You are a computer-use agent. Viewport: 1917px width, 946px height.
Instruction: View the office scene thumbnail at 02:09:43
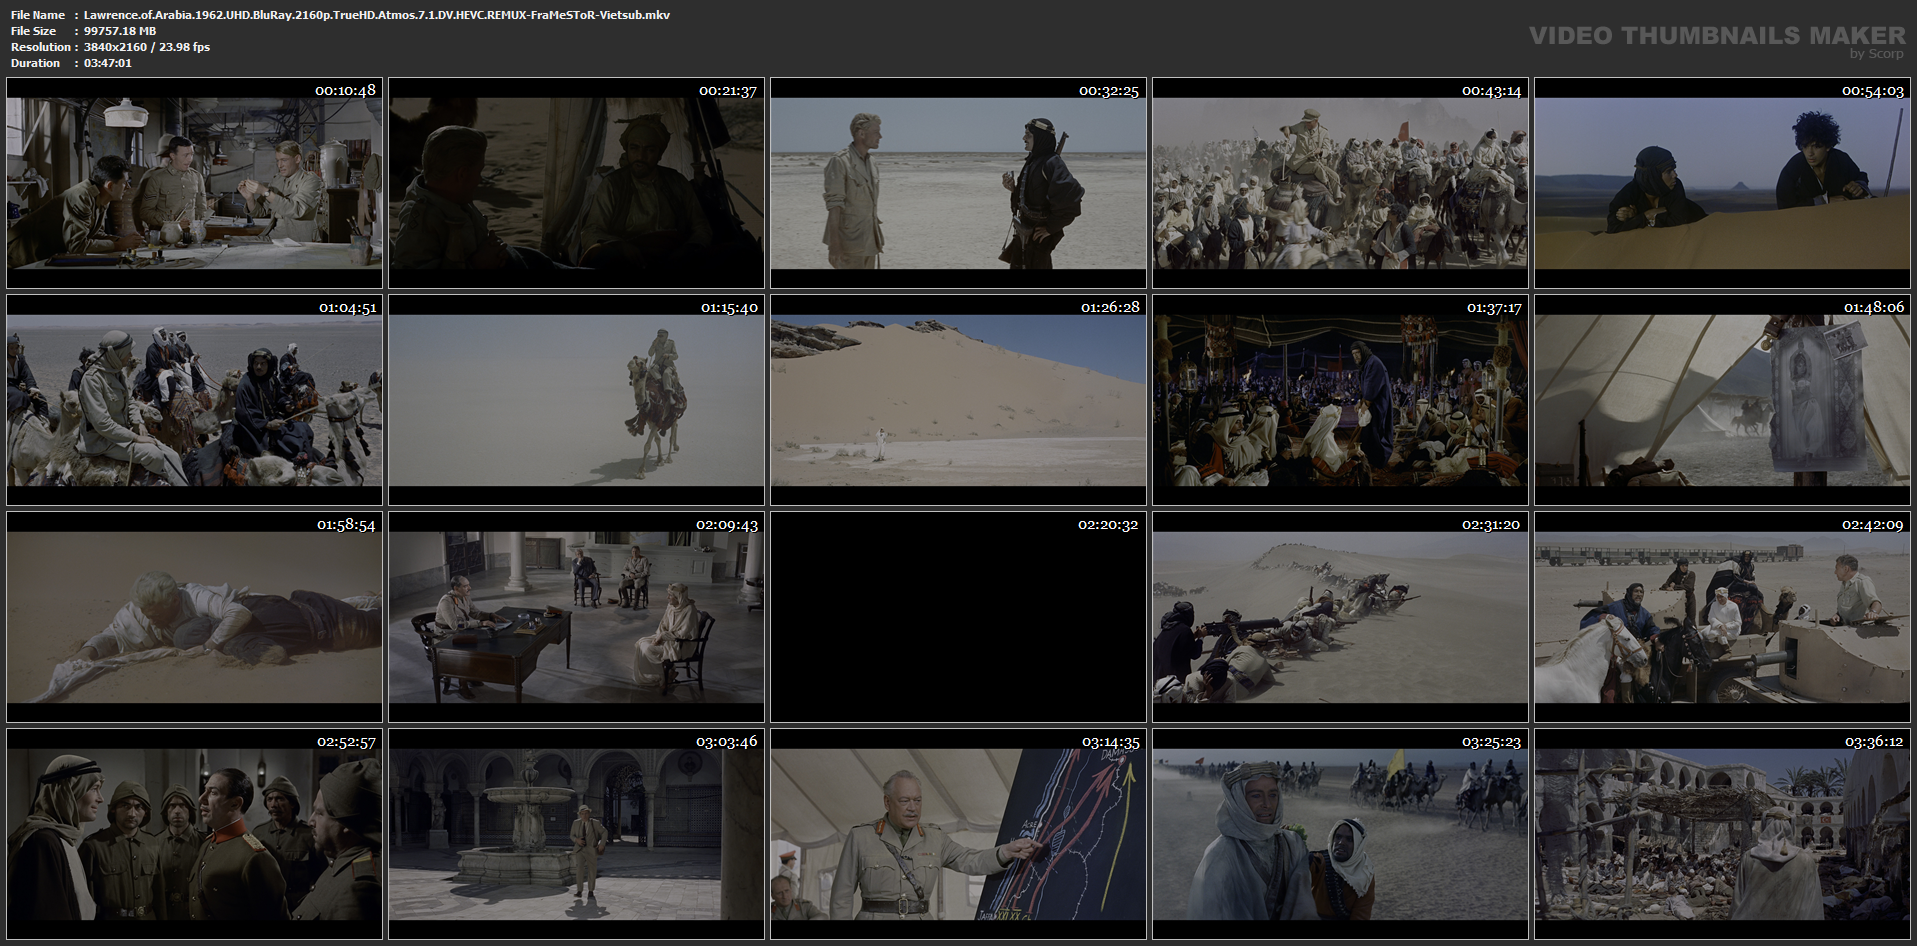576,617
